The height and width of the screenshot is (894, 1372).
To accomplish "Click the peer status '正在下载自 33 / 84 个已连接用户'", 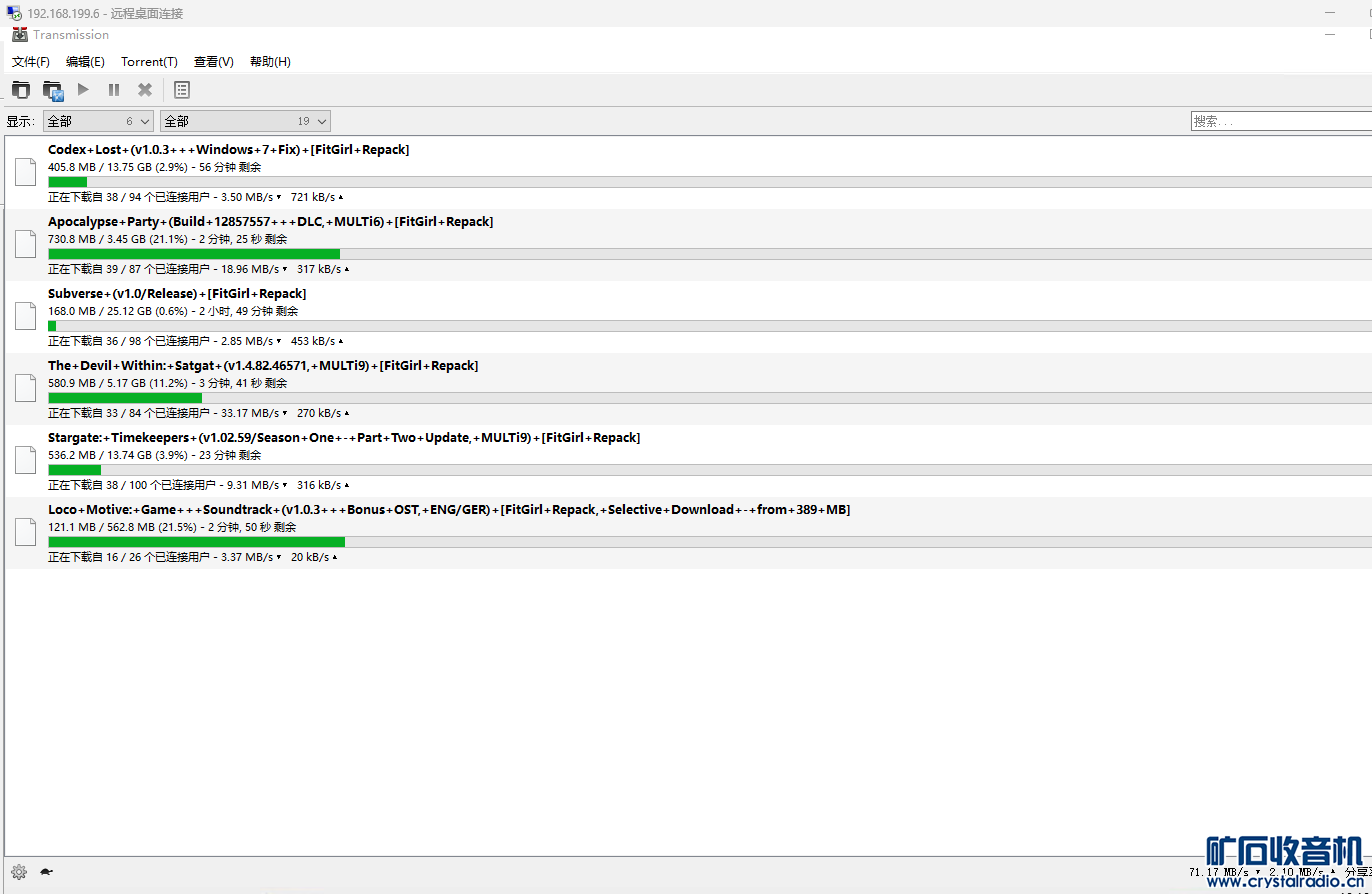I will [x=129, y=414].
